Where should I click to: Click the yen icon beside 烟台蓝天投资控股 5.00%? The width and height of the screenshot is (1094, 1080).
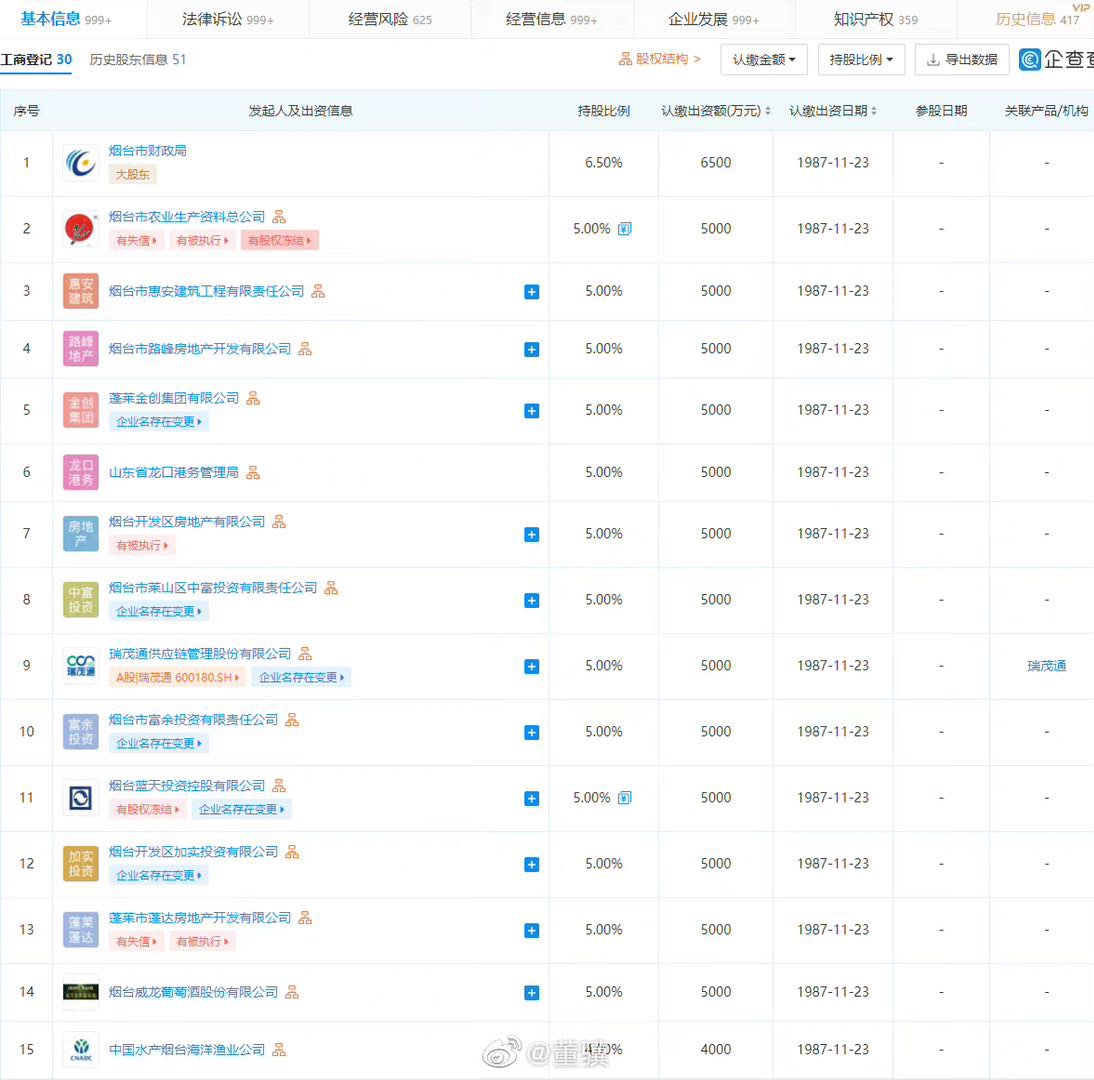click(x=625, y=798)
